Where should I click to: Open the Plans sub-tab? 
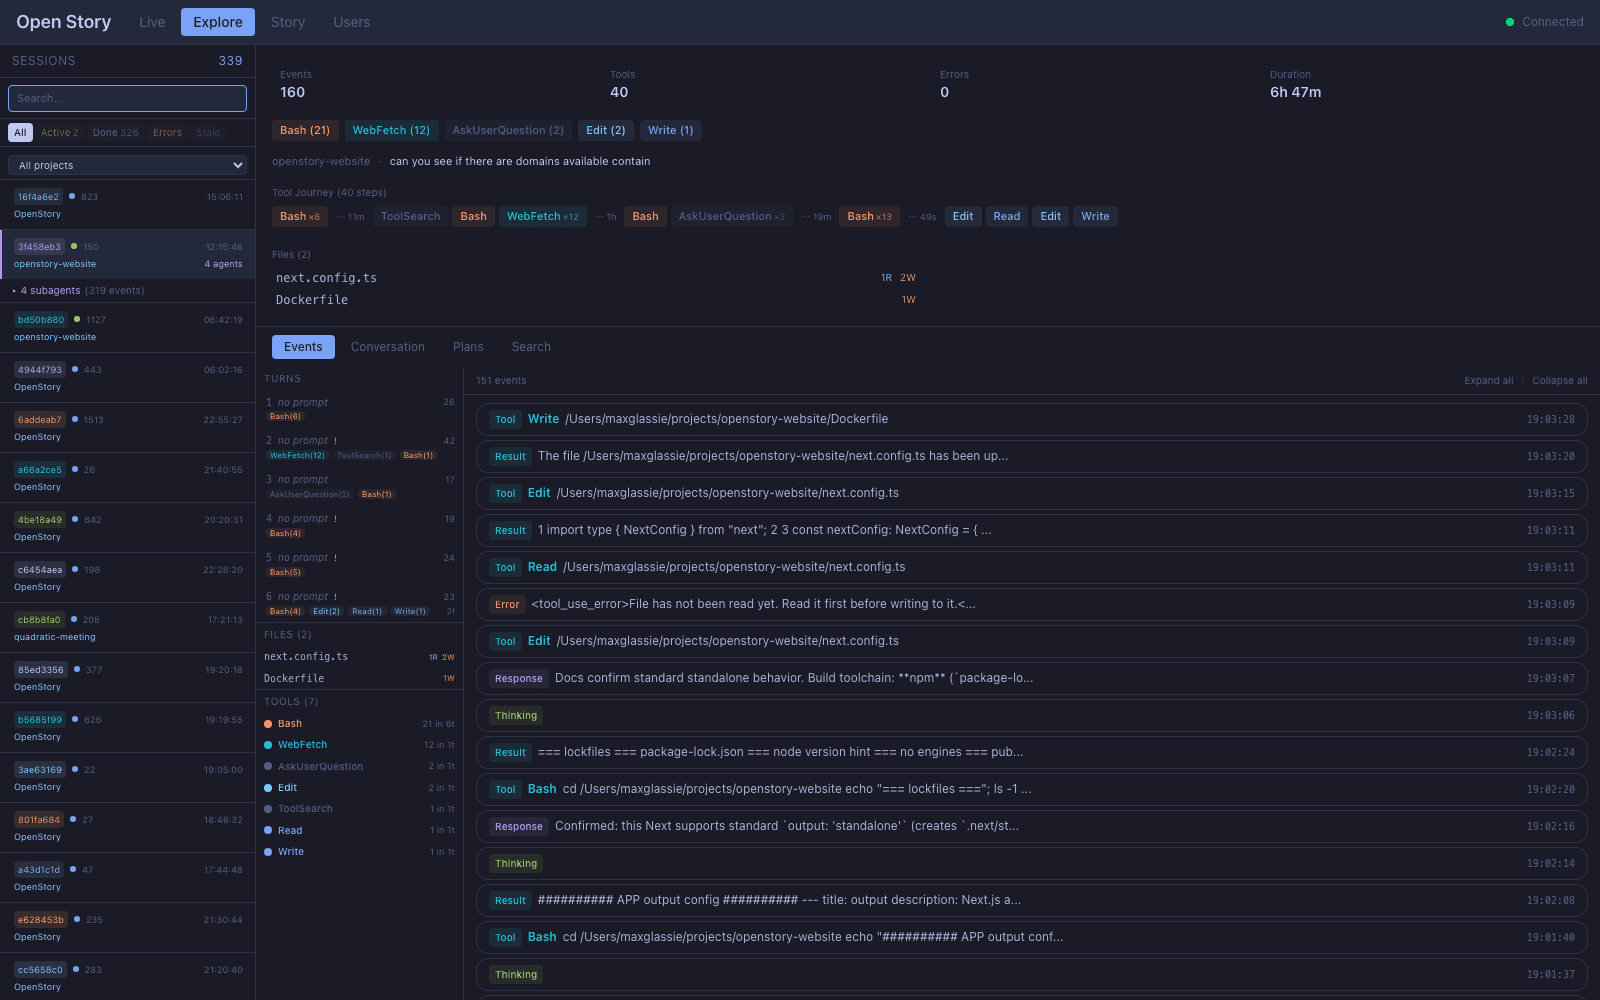468,347
